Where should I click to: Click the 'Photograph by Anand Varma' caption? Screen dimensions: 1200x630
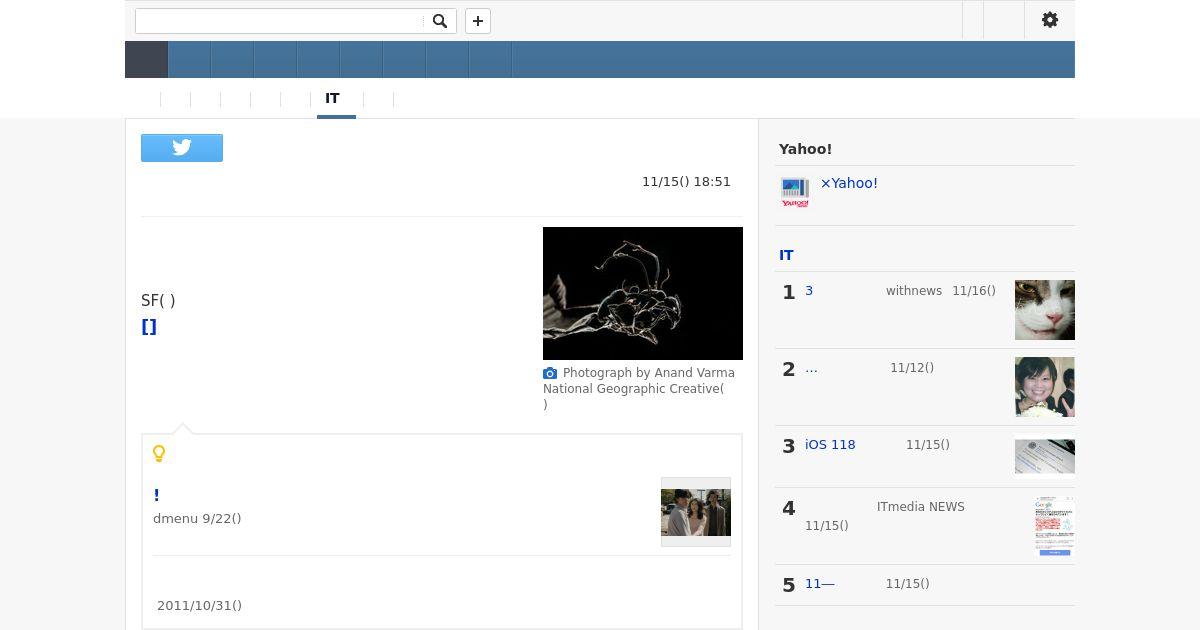649,373
